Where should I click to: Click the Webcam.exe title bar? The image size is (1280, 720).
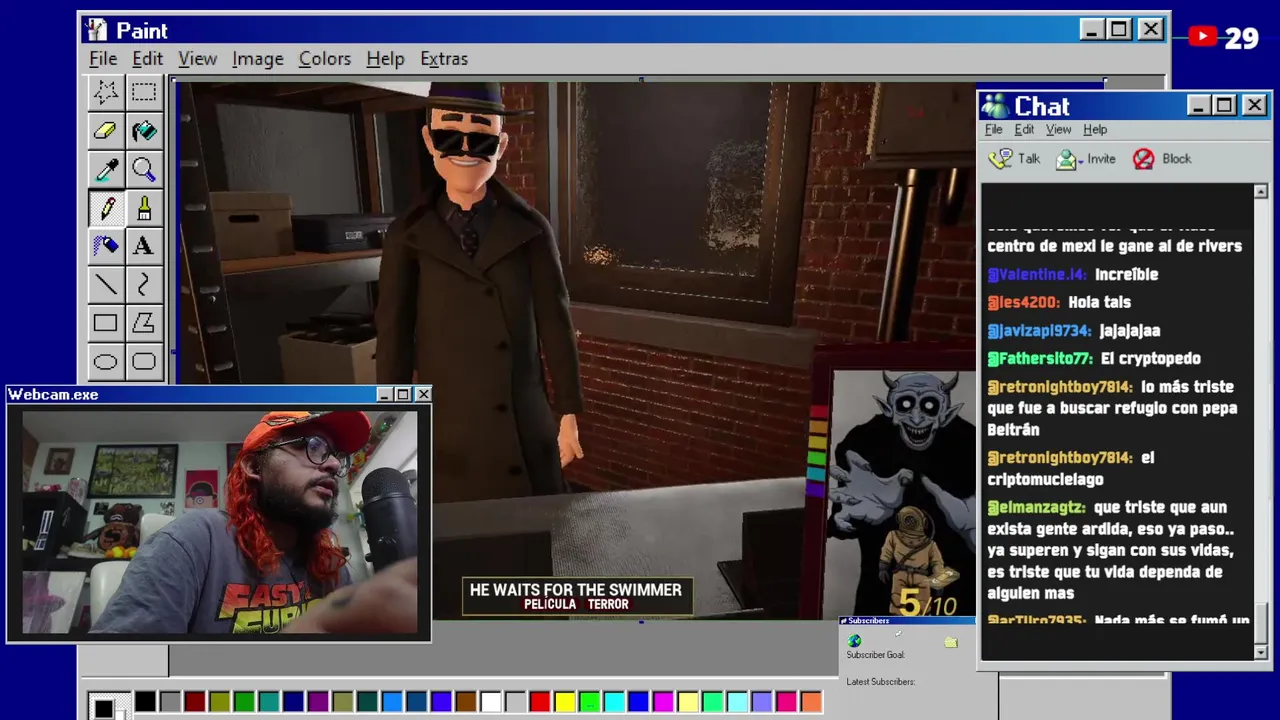click(x=219, y=394)
